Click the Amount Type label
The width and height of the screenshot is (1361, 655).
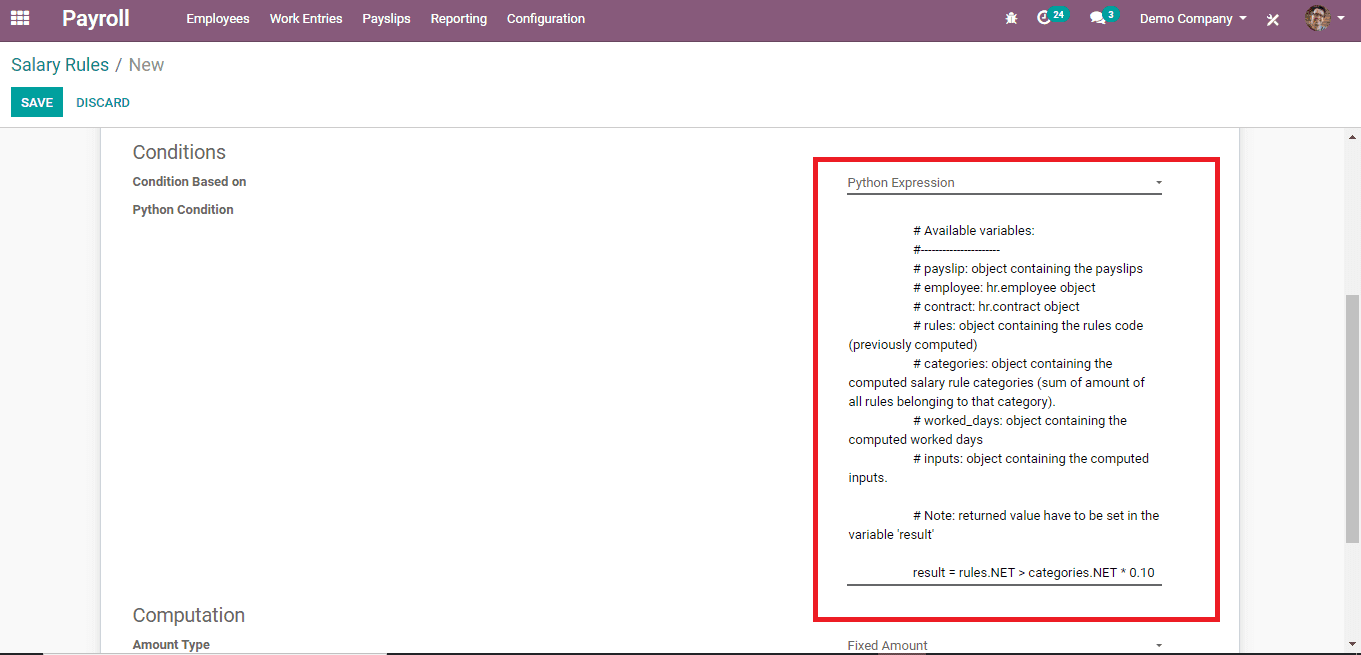pos(171,645)
